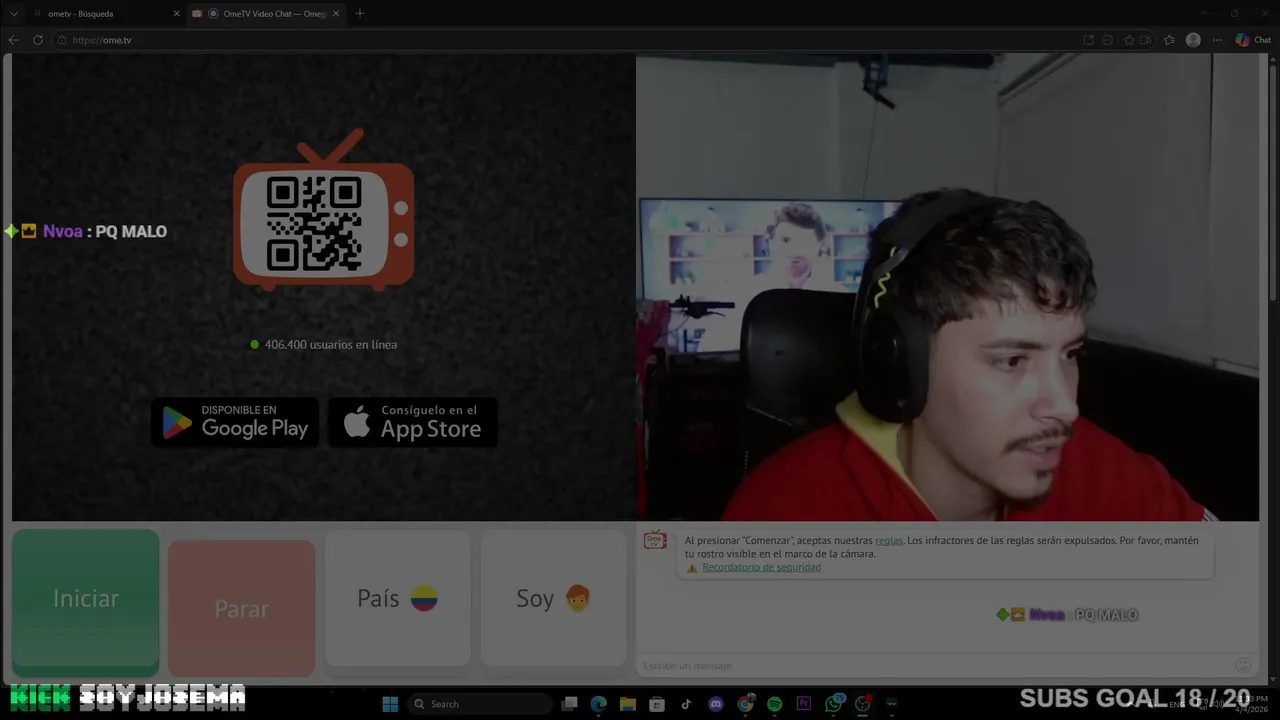The image size is (1280, 720).
Task: Focus the Escribe un mensaje field
Action: pos(935,665)
